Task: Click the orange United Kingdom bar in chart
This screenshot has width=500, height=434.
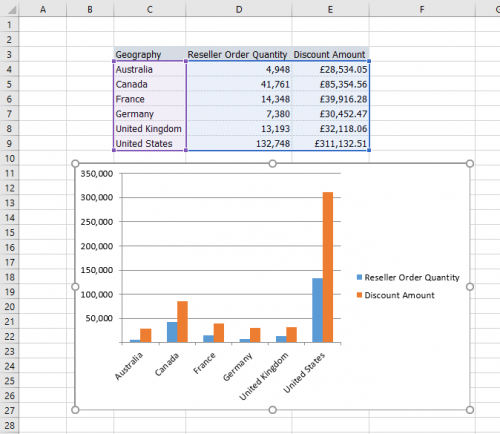Action: [x=291, y=335]
